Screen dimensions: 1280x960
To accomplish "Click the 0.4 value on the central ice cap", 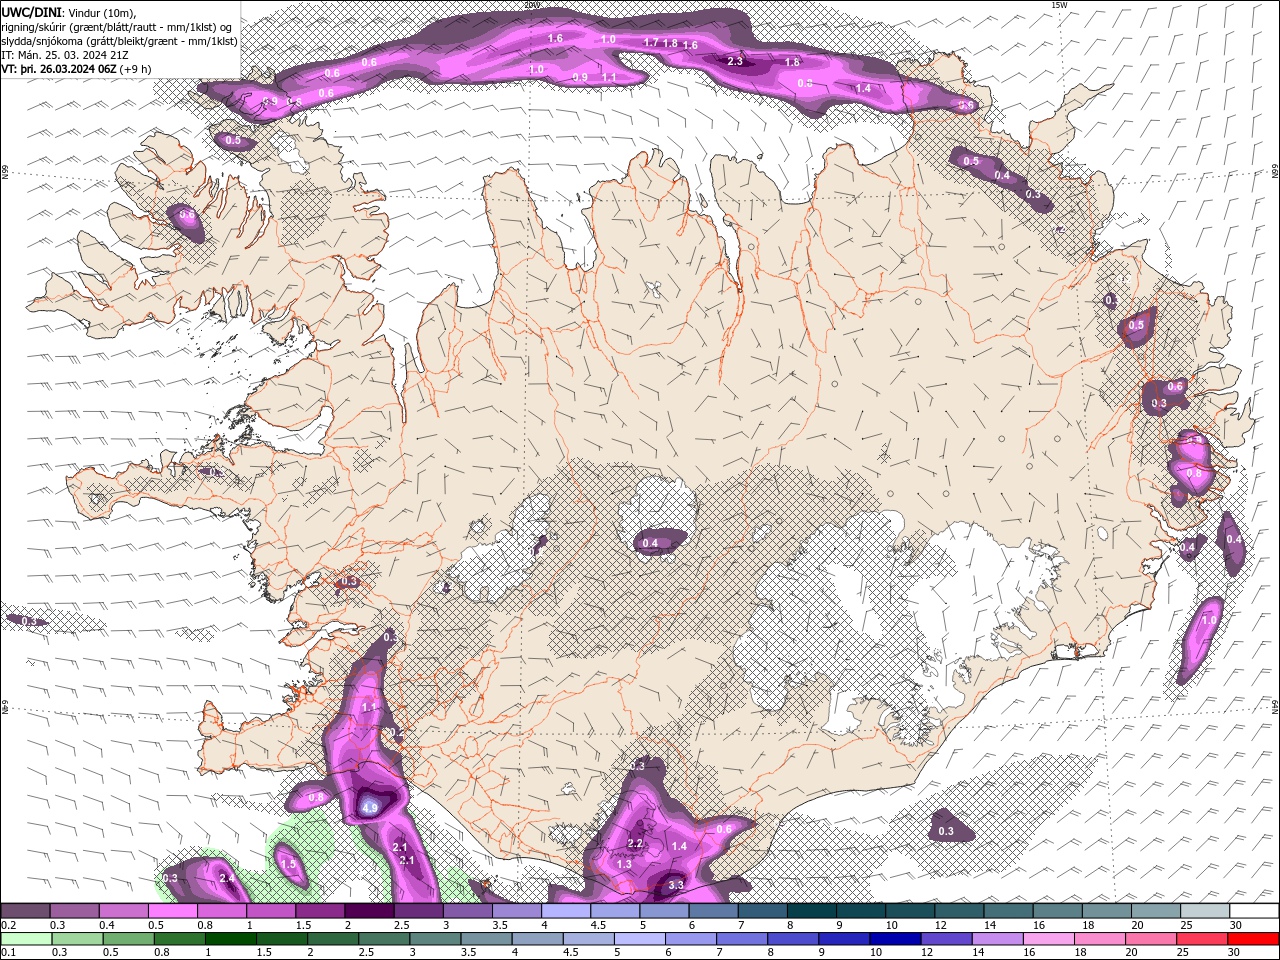I will tap(650, 544).
